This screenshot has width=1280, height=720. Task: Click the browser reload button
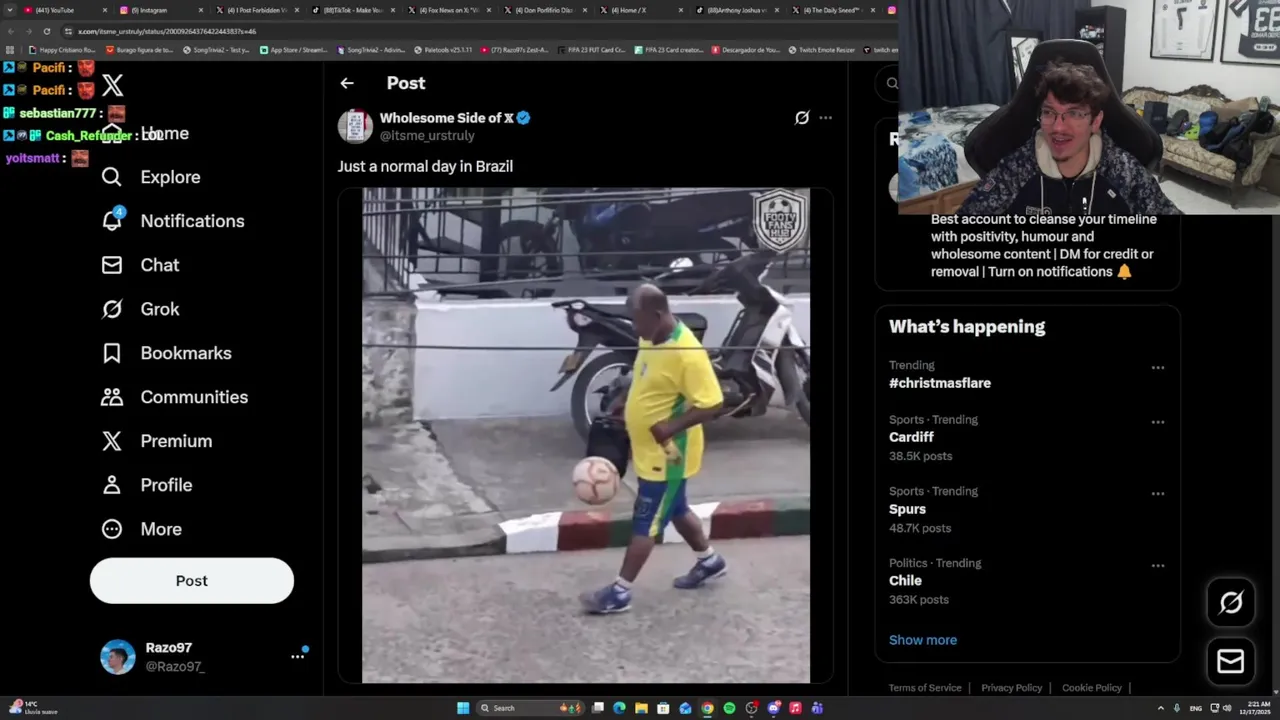[46, 31]
